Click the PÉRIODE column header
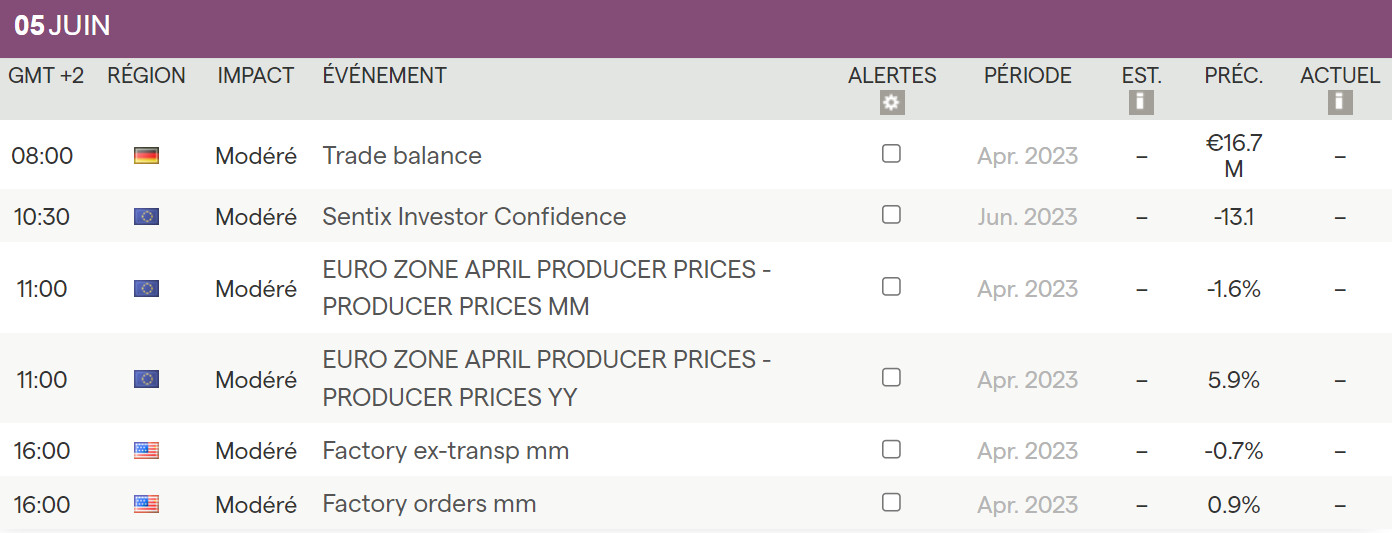The height and width of the screenshot is (533, 1392). click(x=1027, y=76)
